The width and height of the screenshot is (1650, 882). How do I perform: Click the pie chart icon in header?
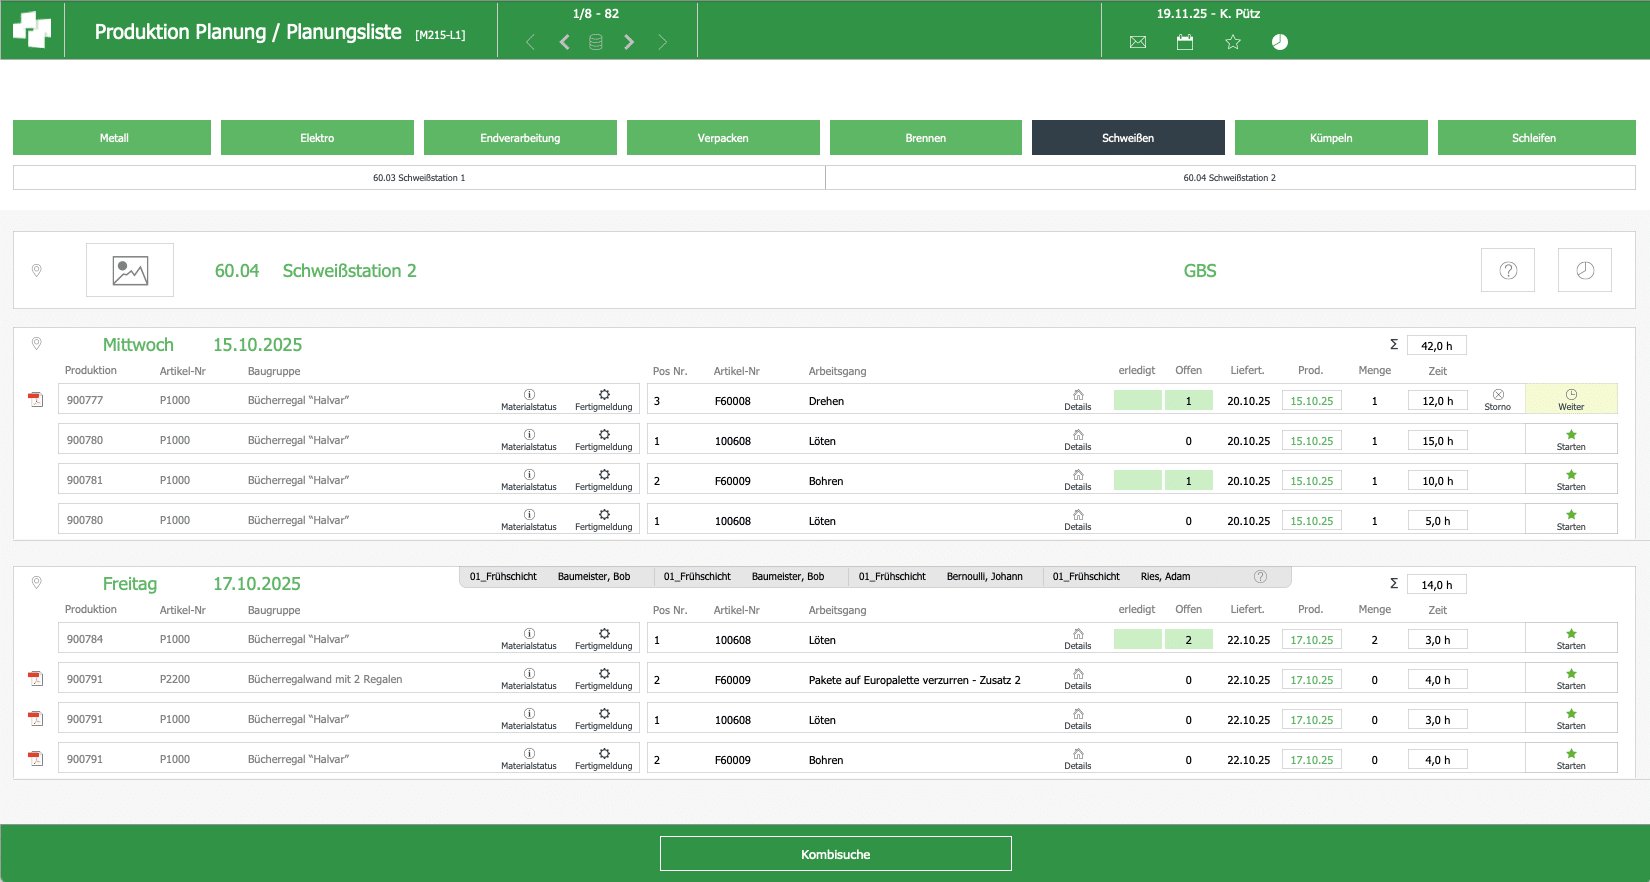pyautogui.click(x=1279, y=42)
